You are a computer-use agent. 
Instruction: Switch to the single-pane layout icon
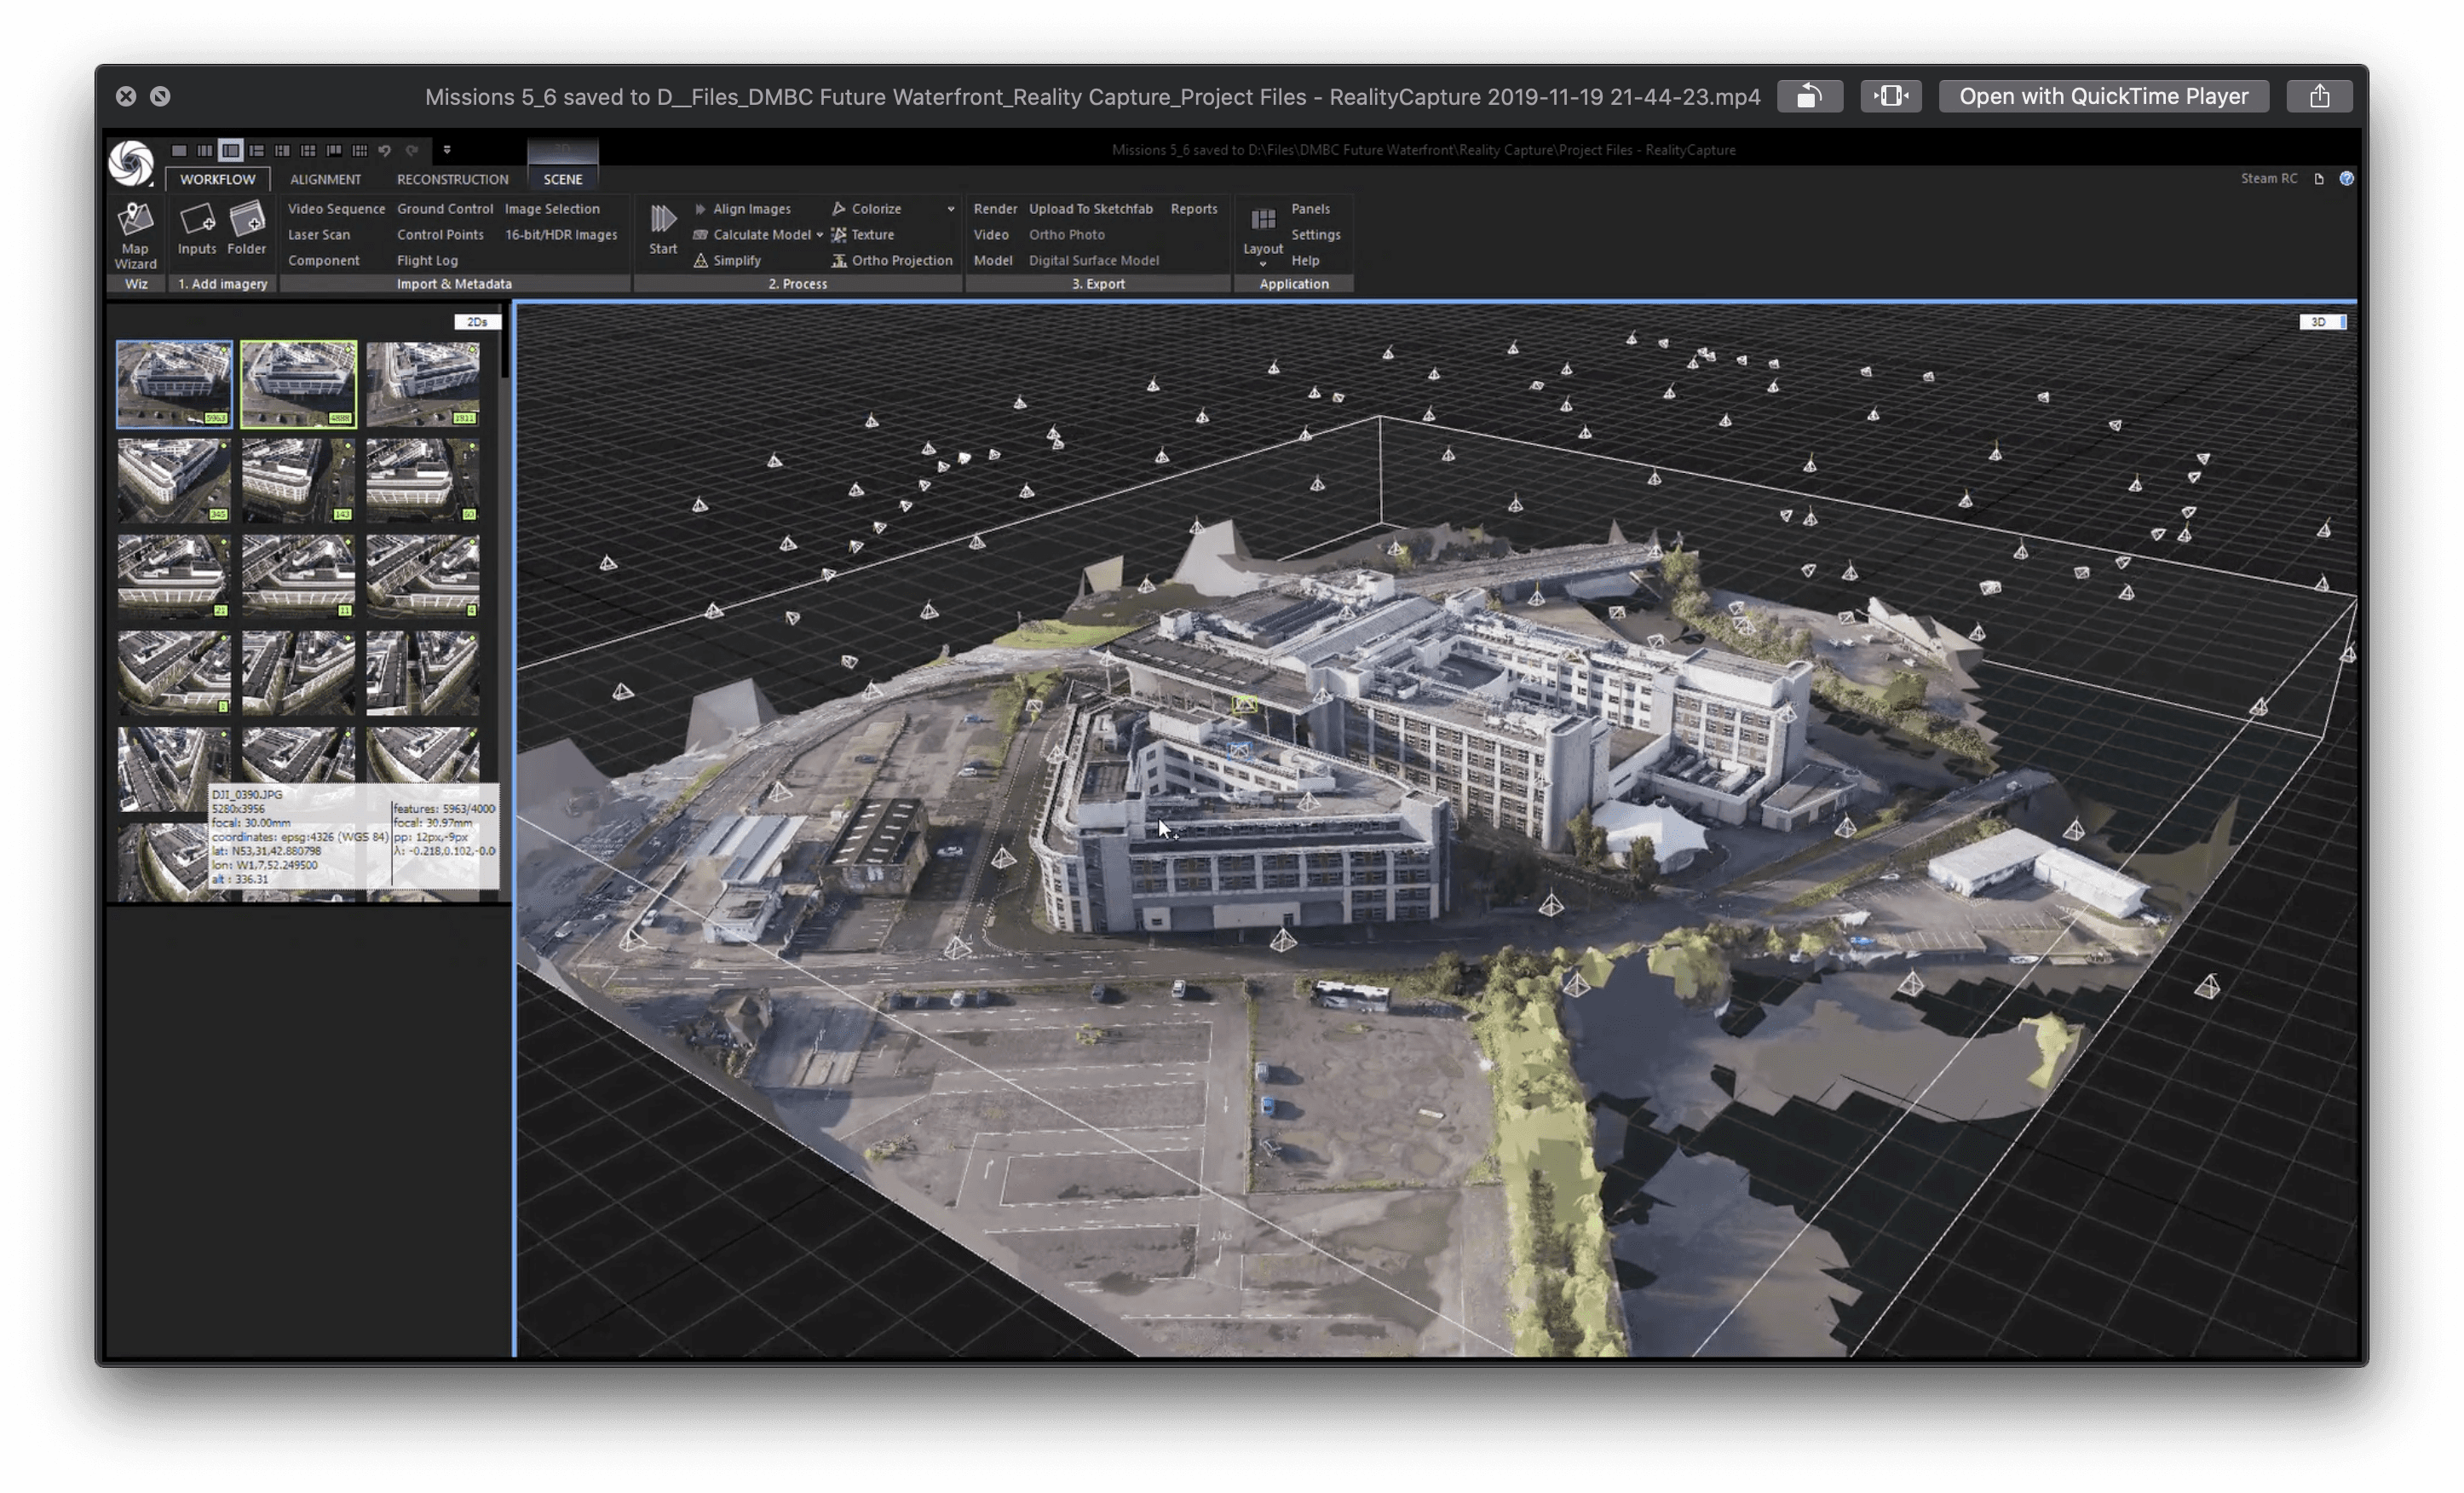click(x=179, y=150)
